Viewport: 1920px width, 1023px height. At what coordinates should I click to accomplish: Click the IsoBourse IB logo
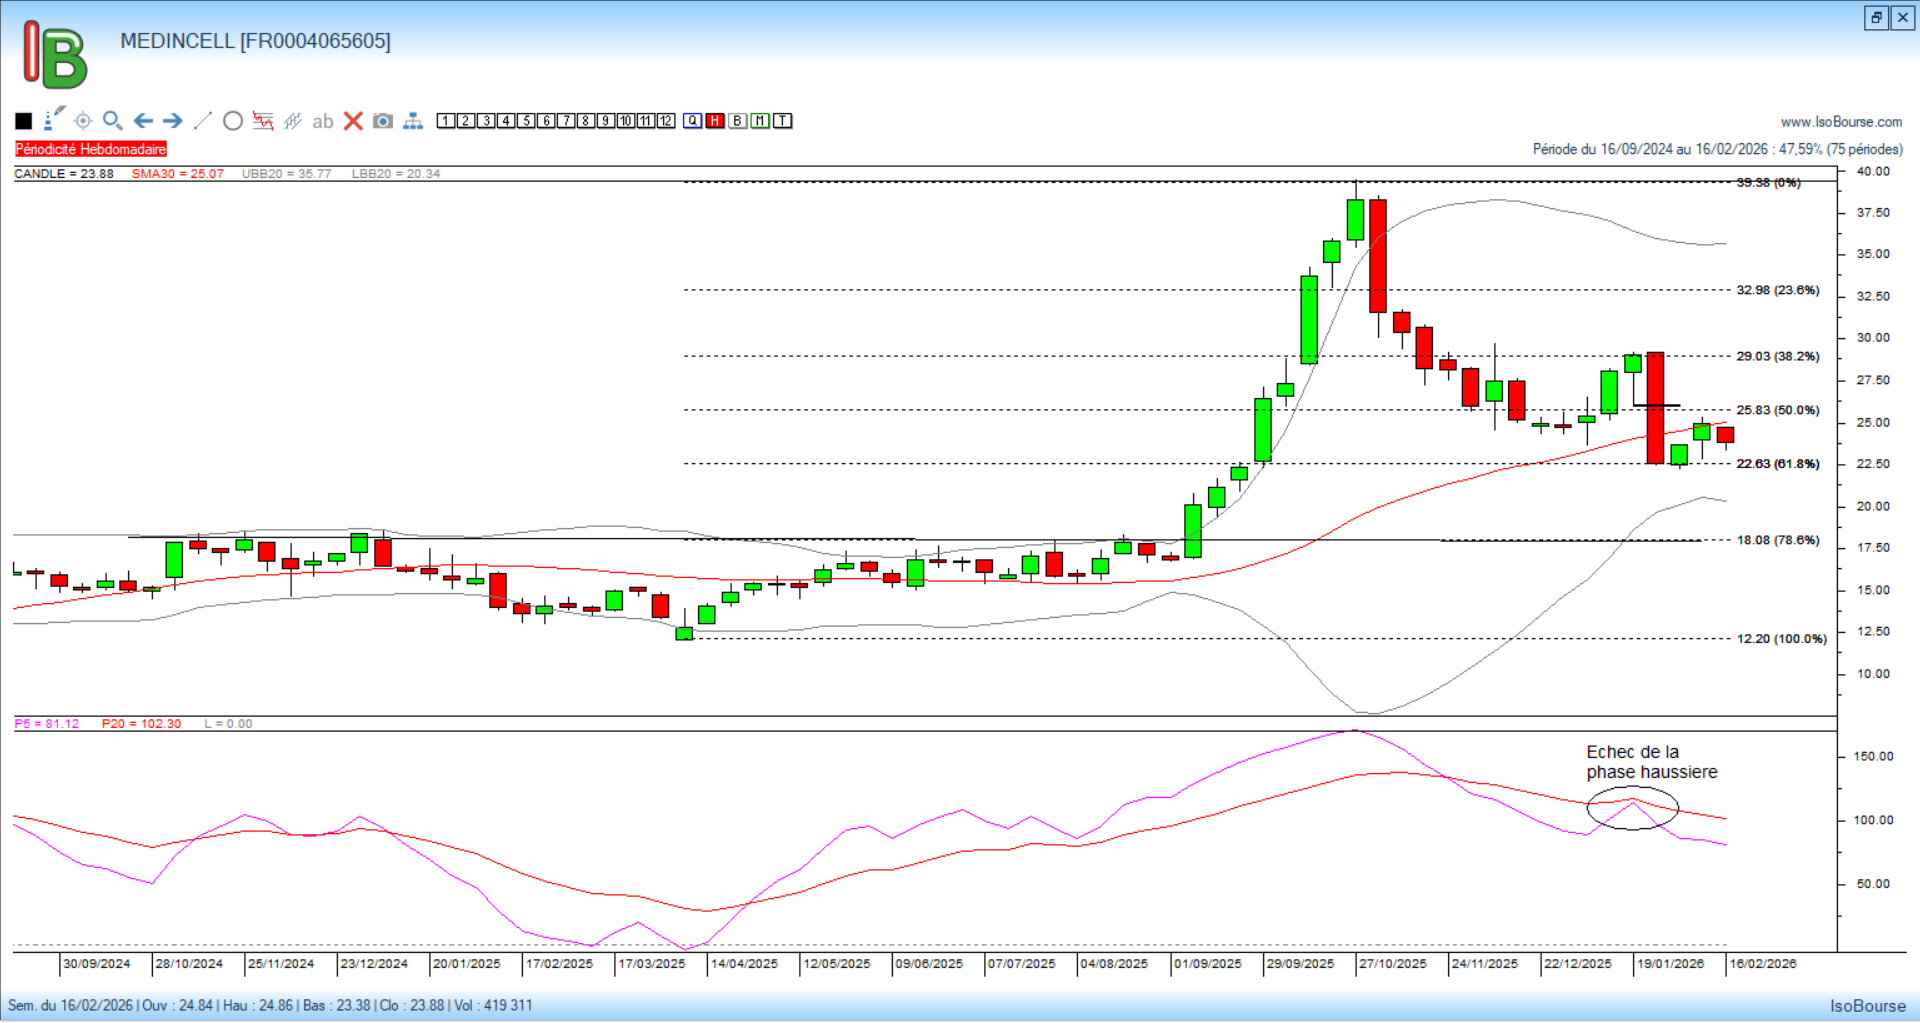coord(56,55)
